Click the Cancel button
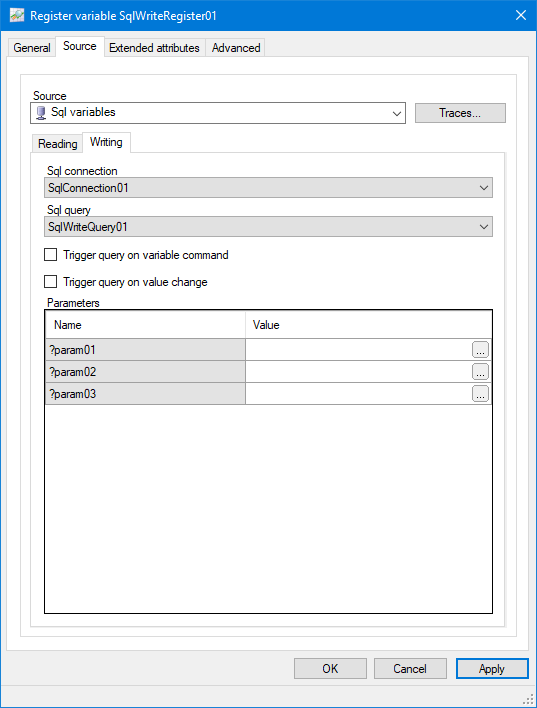 (410, 669)
